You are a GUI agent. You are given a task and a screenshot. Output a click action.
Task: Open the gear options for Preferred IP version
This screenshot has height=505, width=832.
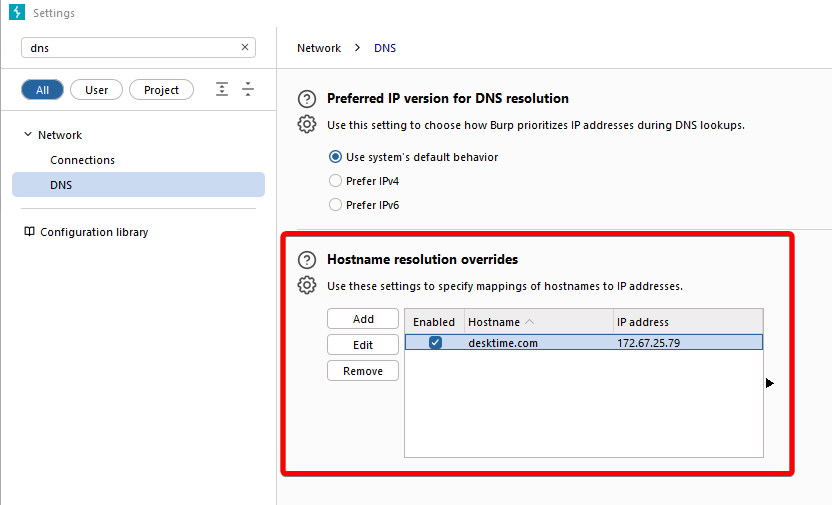point(308,124)
